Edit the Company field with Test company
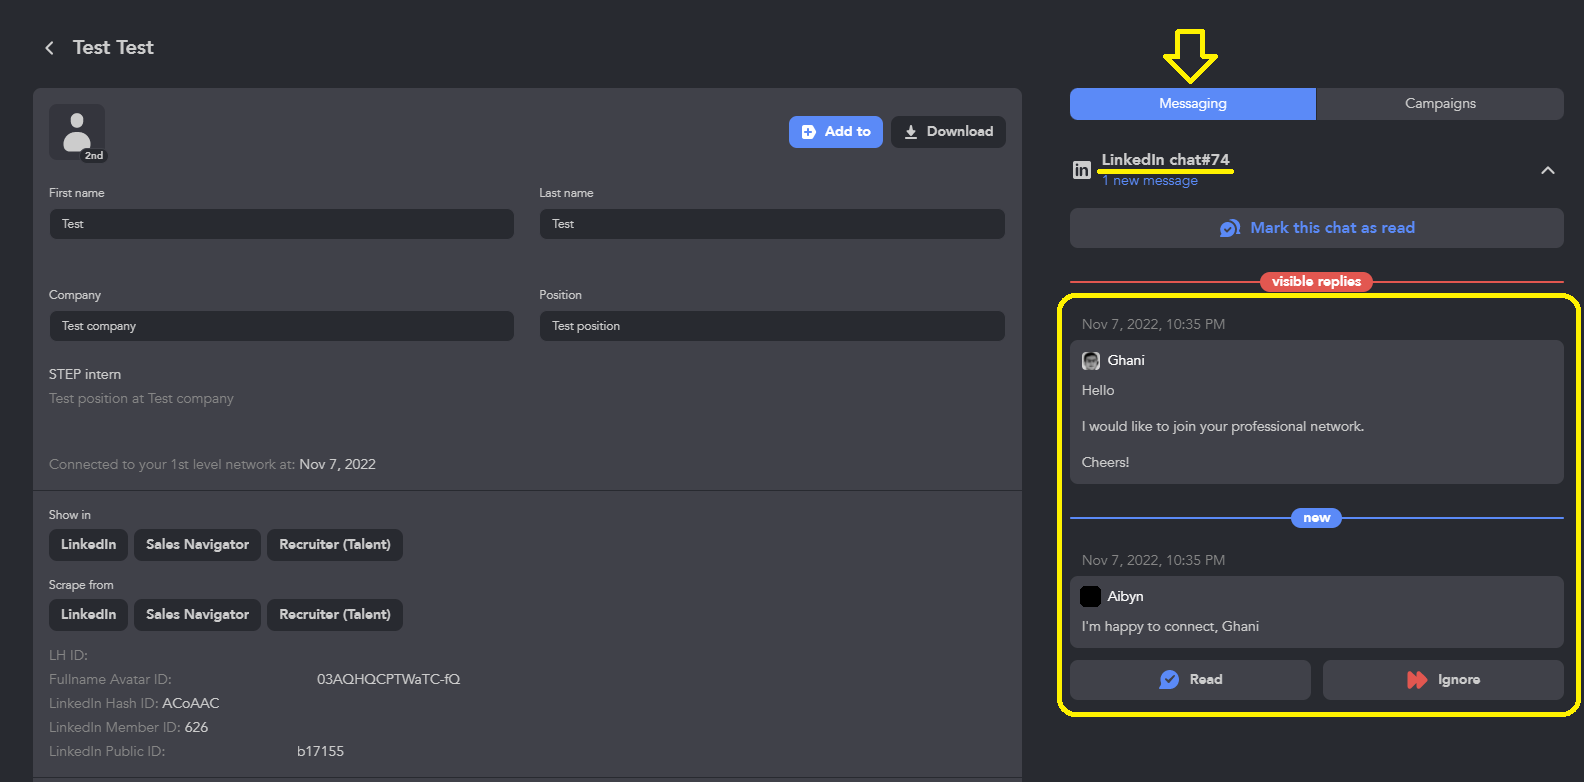 (x=281, y=326)
